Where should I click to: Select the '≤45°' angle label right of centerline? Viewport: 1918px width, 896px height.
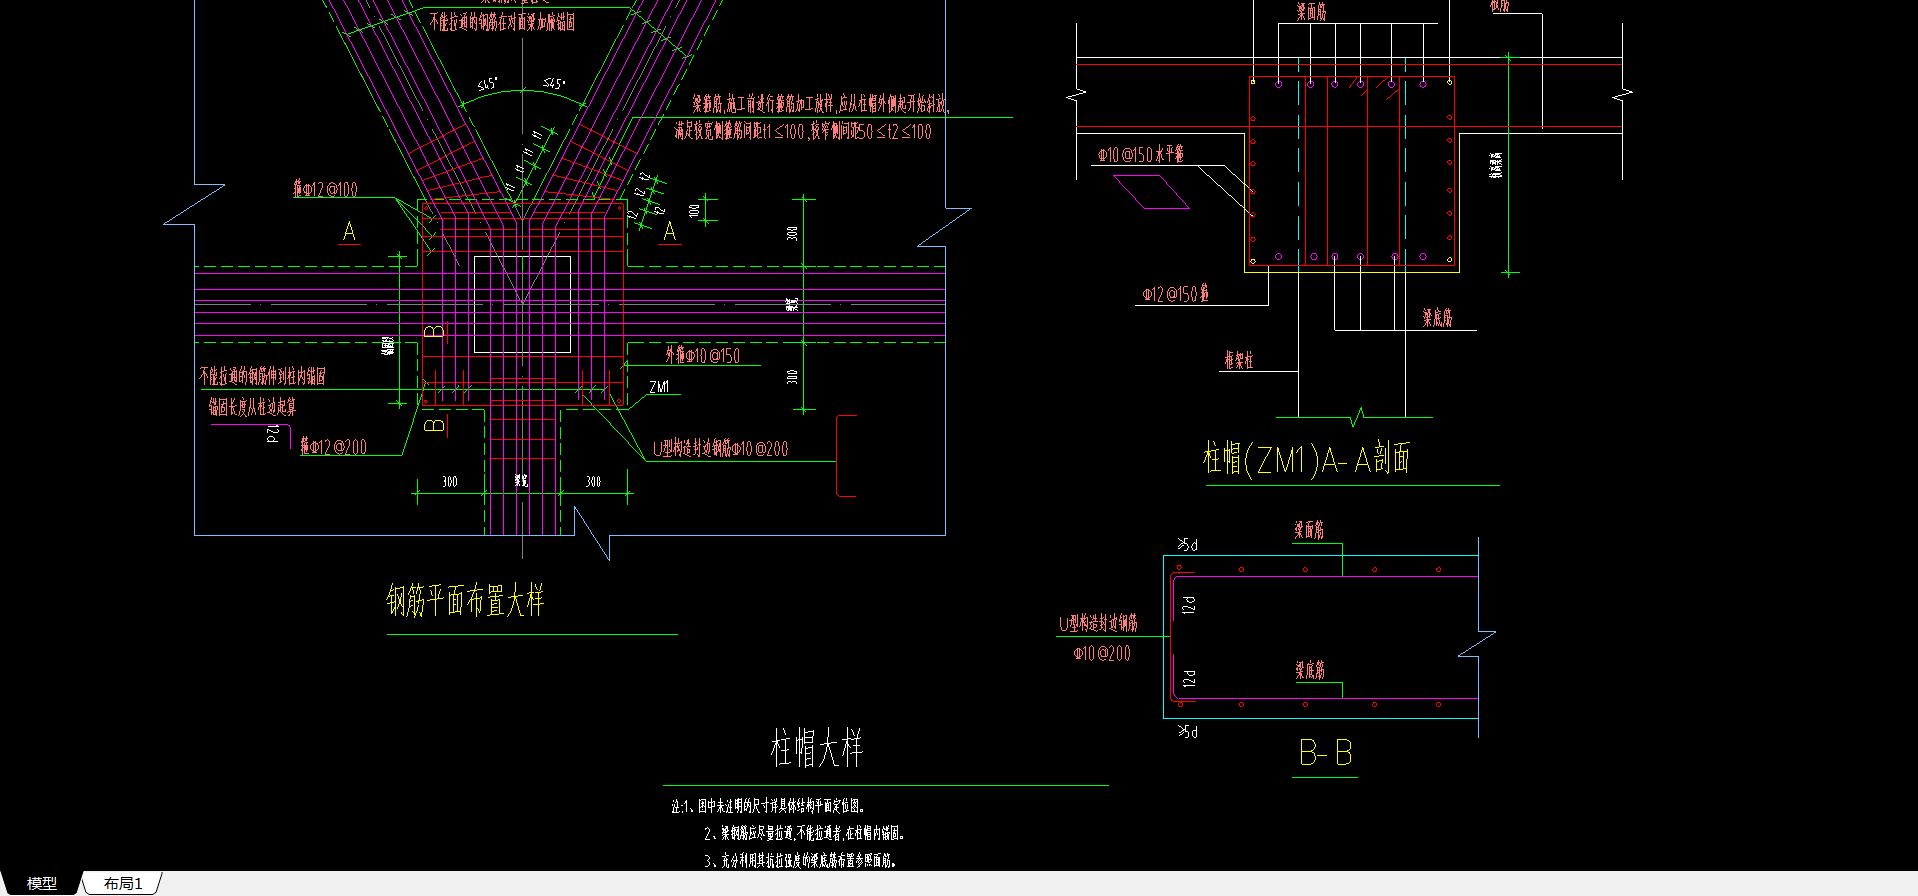tap(554, 84)
